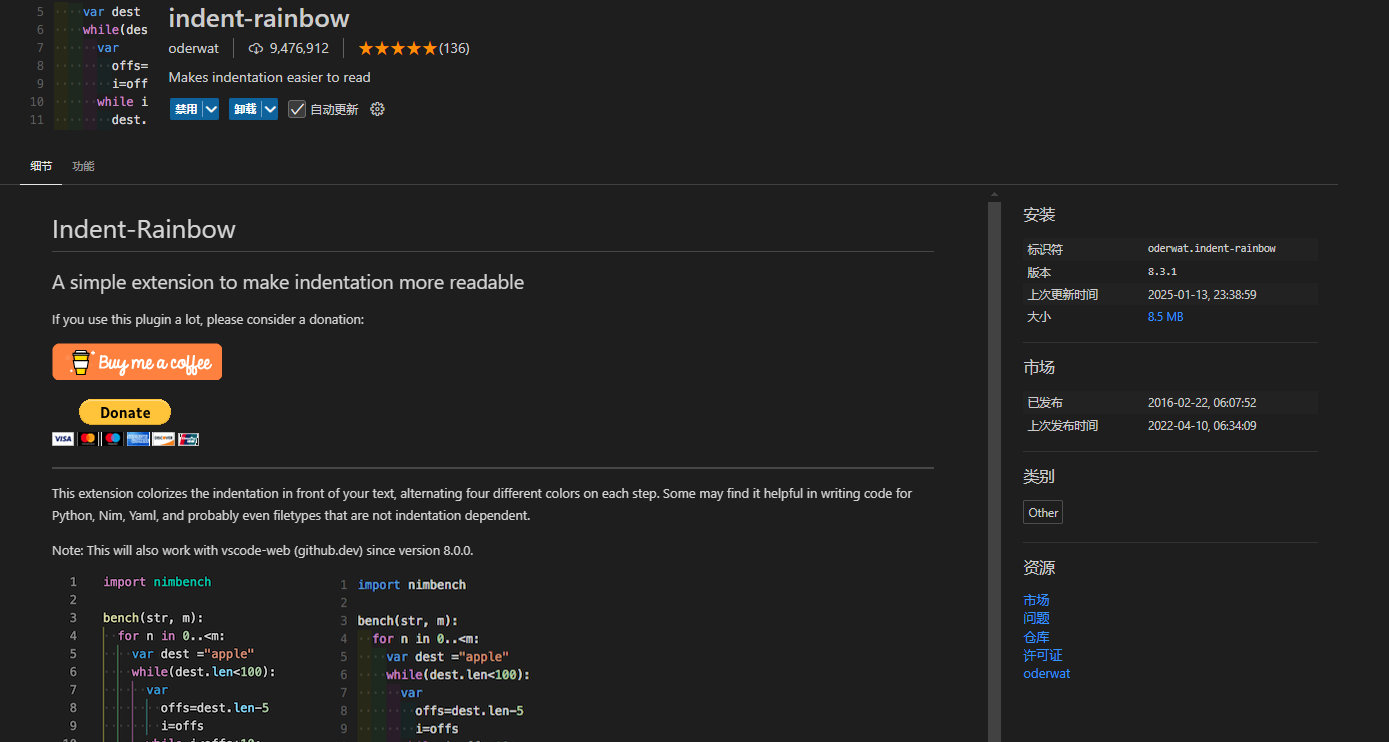Click the 2022-04-10, 06:34:09 release date

(1202, 425)
